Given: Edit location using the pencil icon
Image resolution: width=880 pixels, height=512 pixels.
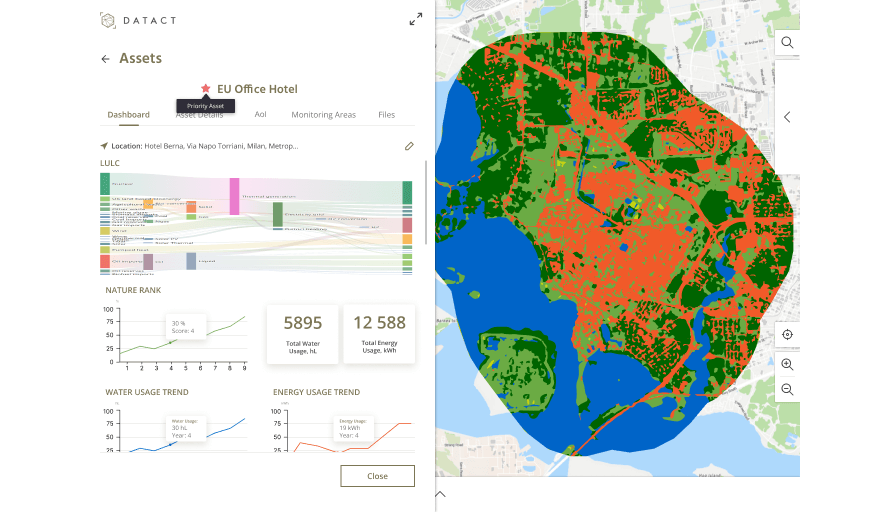Looking at the screenshot, I should 409,146.
